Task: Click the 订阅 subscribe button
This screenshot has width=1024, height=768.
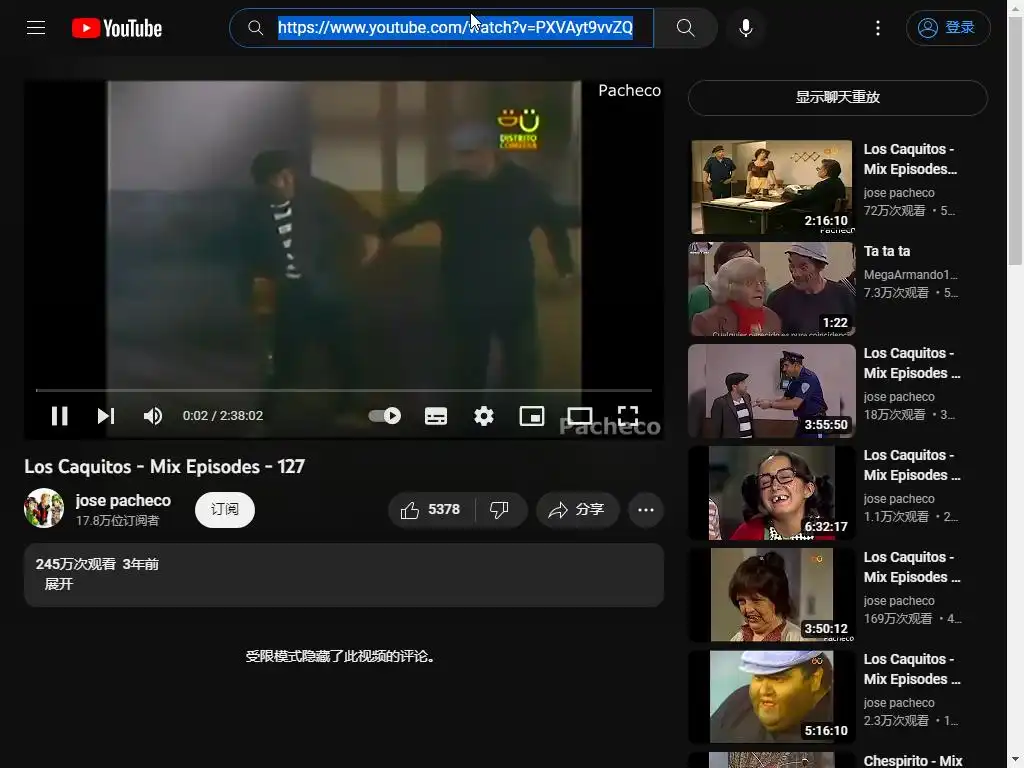Action: 225,509
